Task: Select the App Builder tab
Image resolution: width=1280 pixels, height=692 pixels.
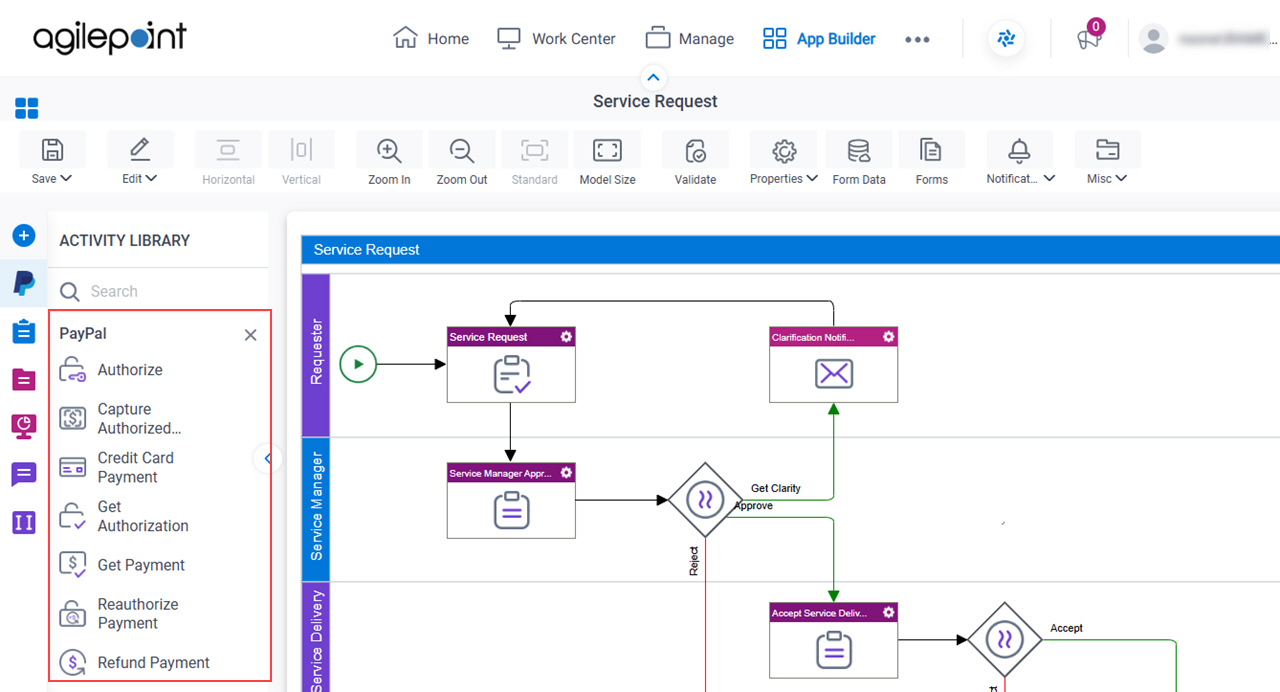Action: tap(819, 39)
